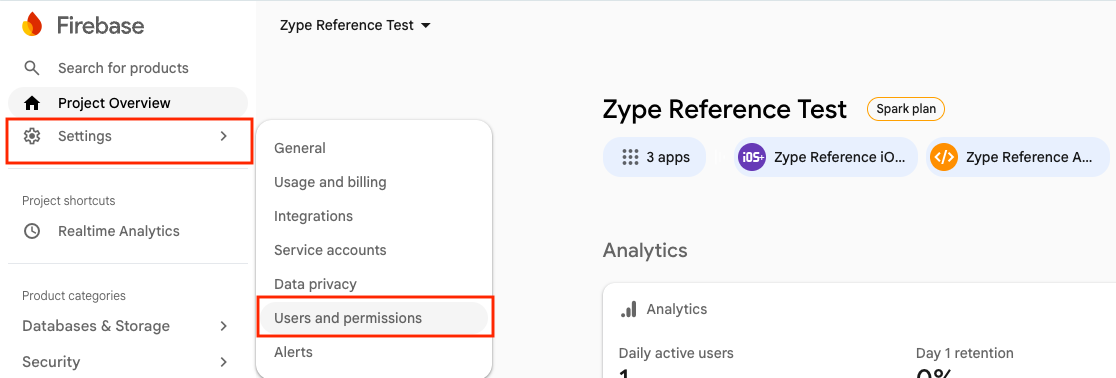1116x378 pixels.
Task: Click the Analytics card title
Action: (x=677, y=309)
